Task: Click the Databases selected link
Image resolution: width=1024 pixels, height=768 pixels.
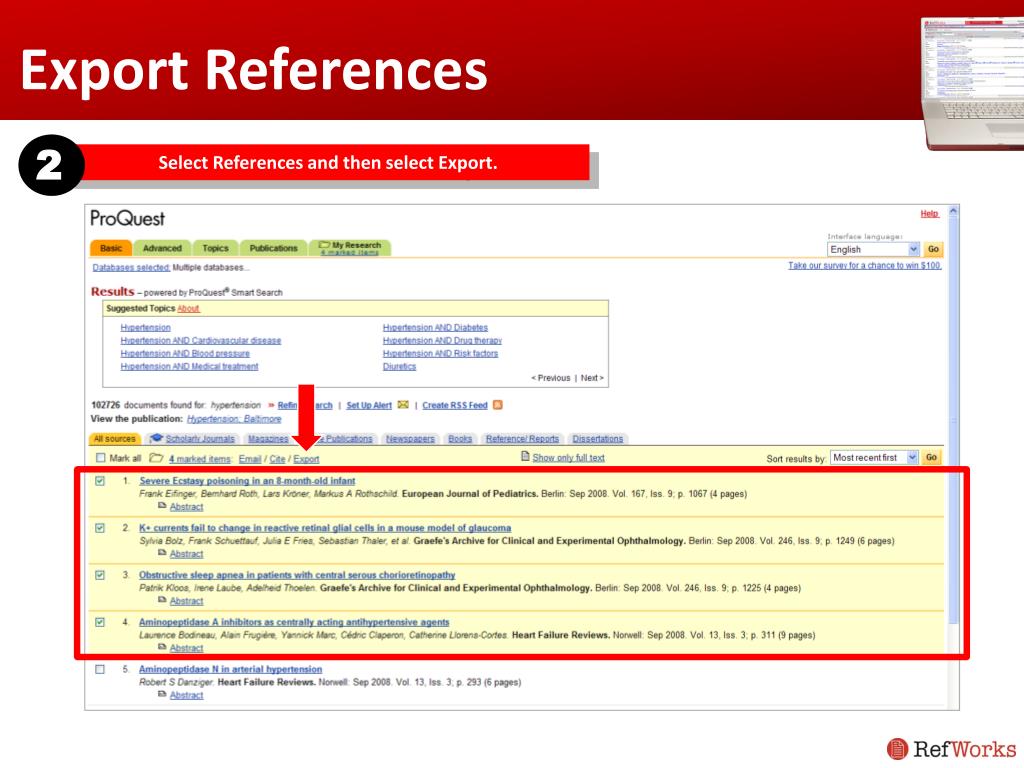Action: coord(131,267)
